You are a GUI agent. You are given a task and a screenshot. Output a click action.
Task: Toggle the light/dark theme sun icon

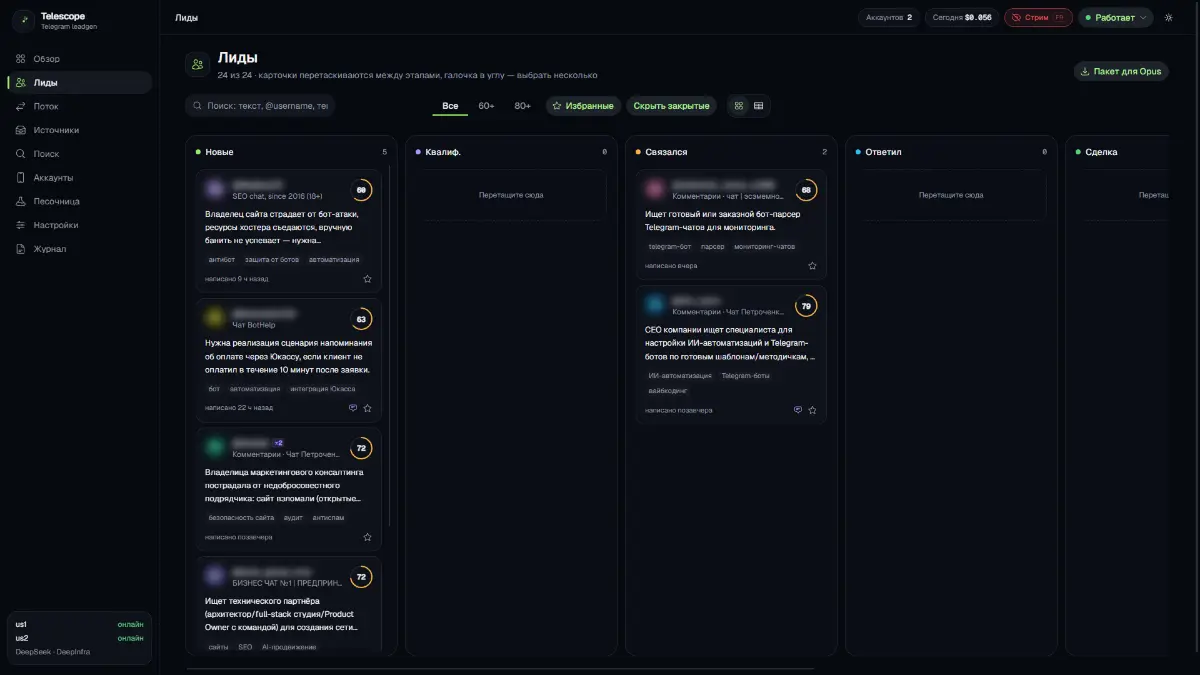pyautogui.click(x=1168, y=18)
